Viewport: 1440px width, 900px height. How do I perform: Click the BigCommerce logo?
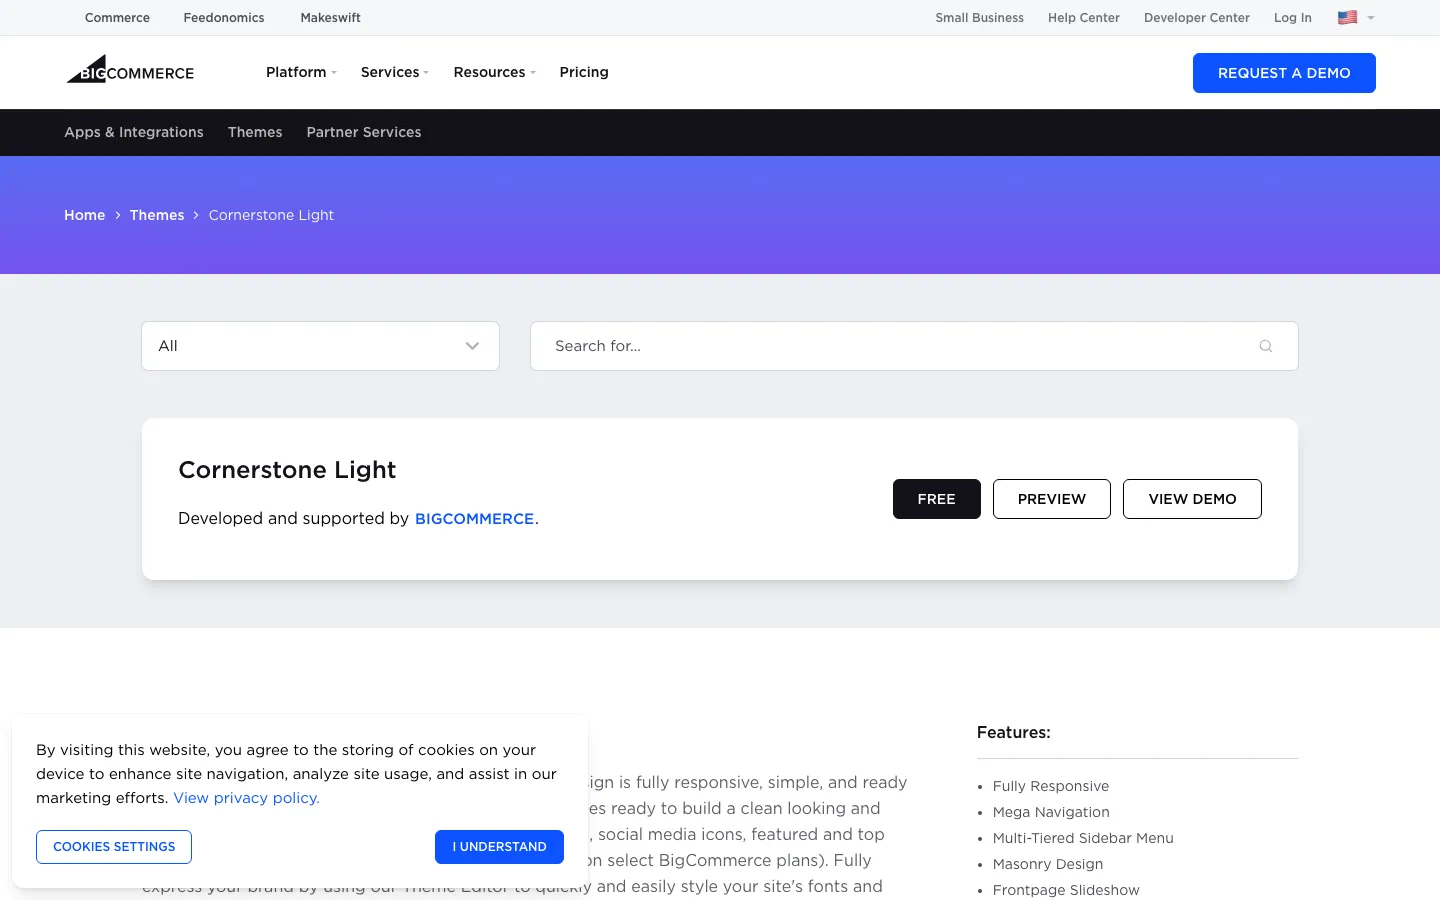(130, 70)
